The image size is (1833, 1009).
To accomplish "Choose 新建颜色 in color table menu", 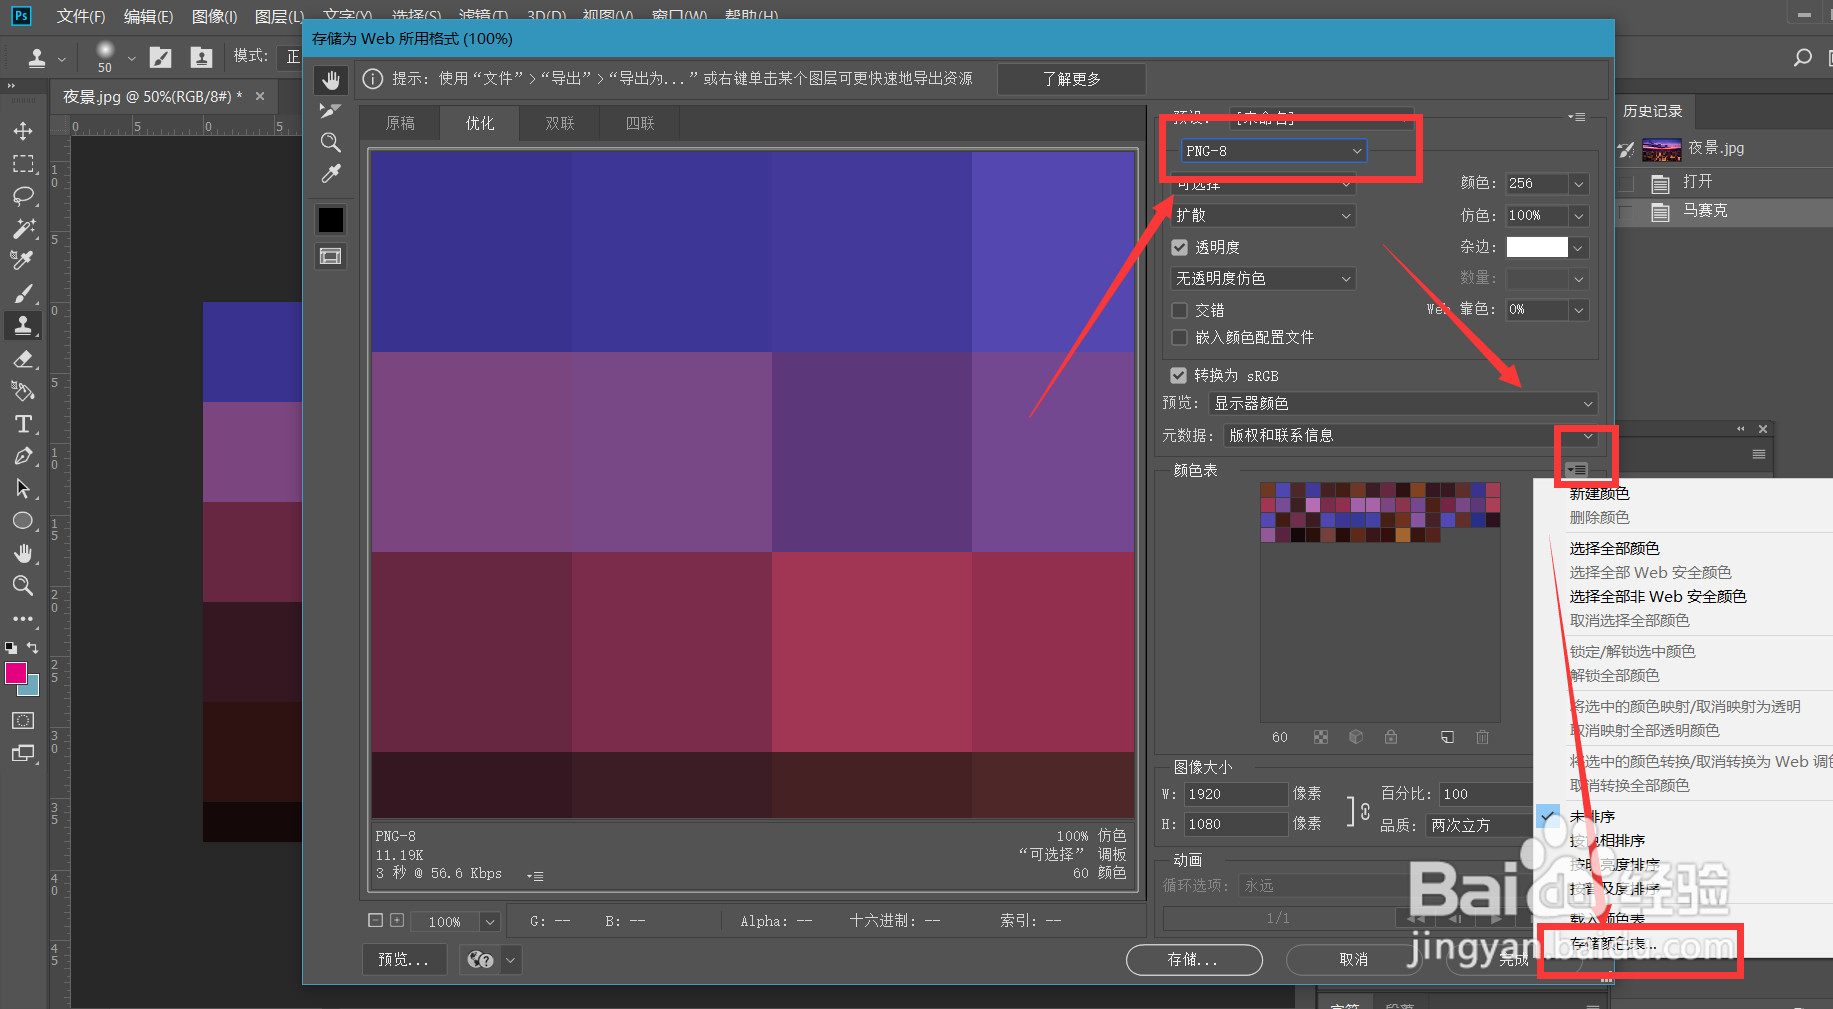I will pos(1599,493).
